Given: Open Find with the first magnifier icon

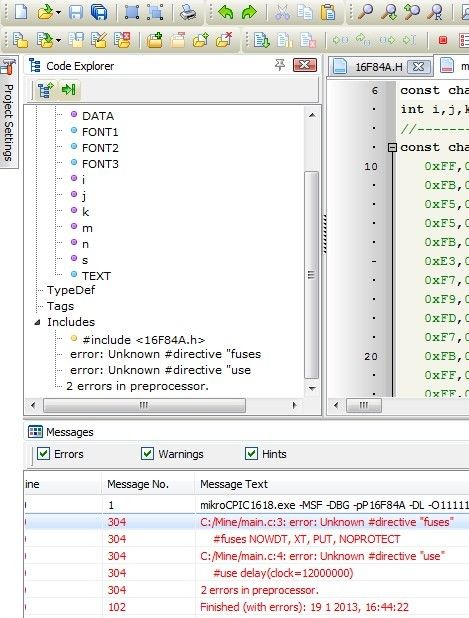Looking at the screenshot, I should (366, 13).
